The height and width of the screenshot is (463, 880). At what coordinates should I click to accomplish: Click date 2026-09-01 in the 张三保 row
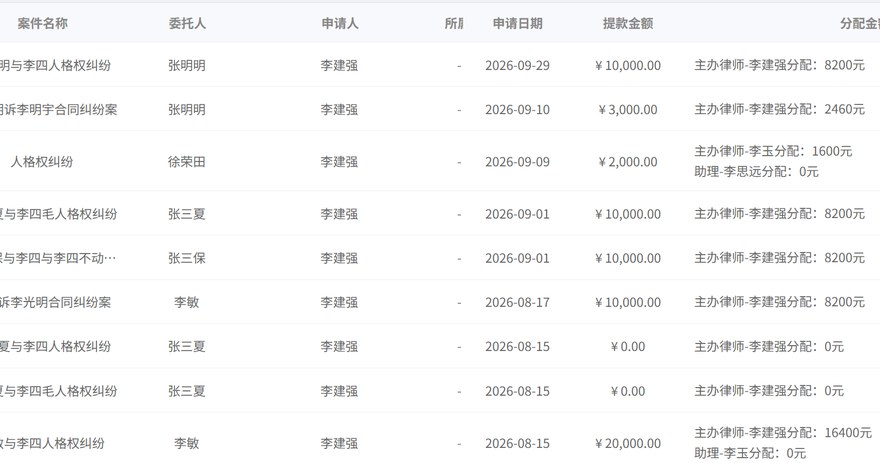click(x=517, y=258)
